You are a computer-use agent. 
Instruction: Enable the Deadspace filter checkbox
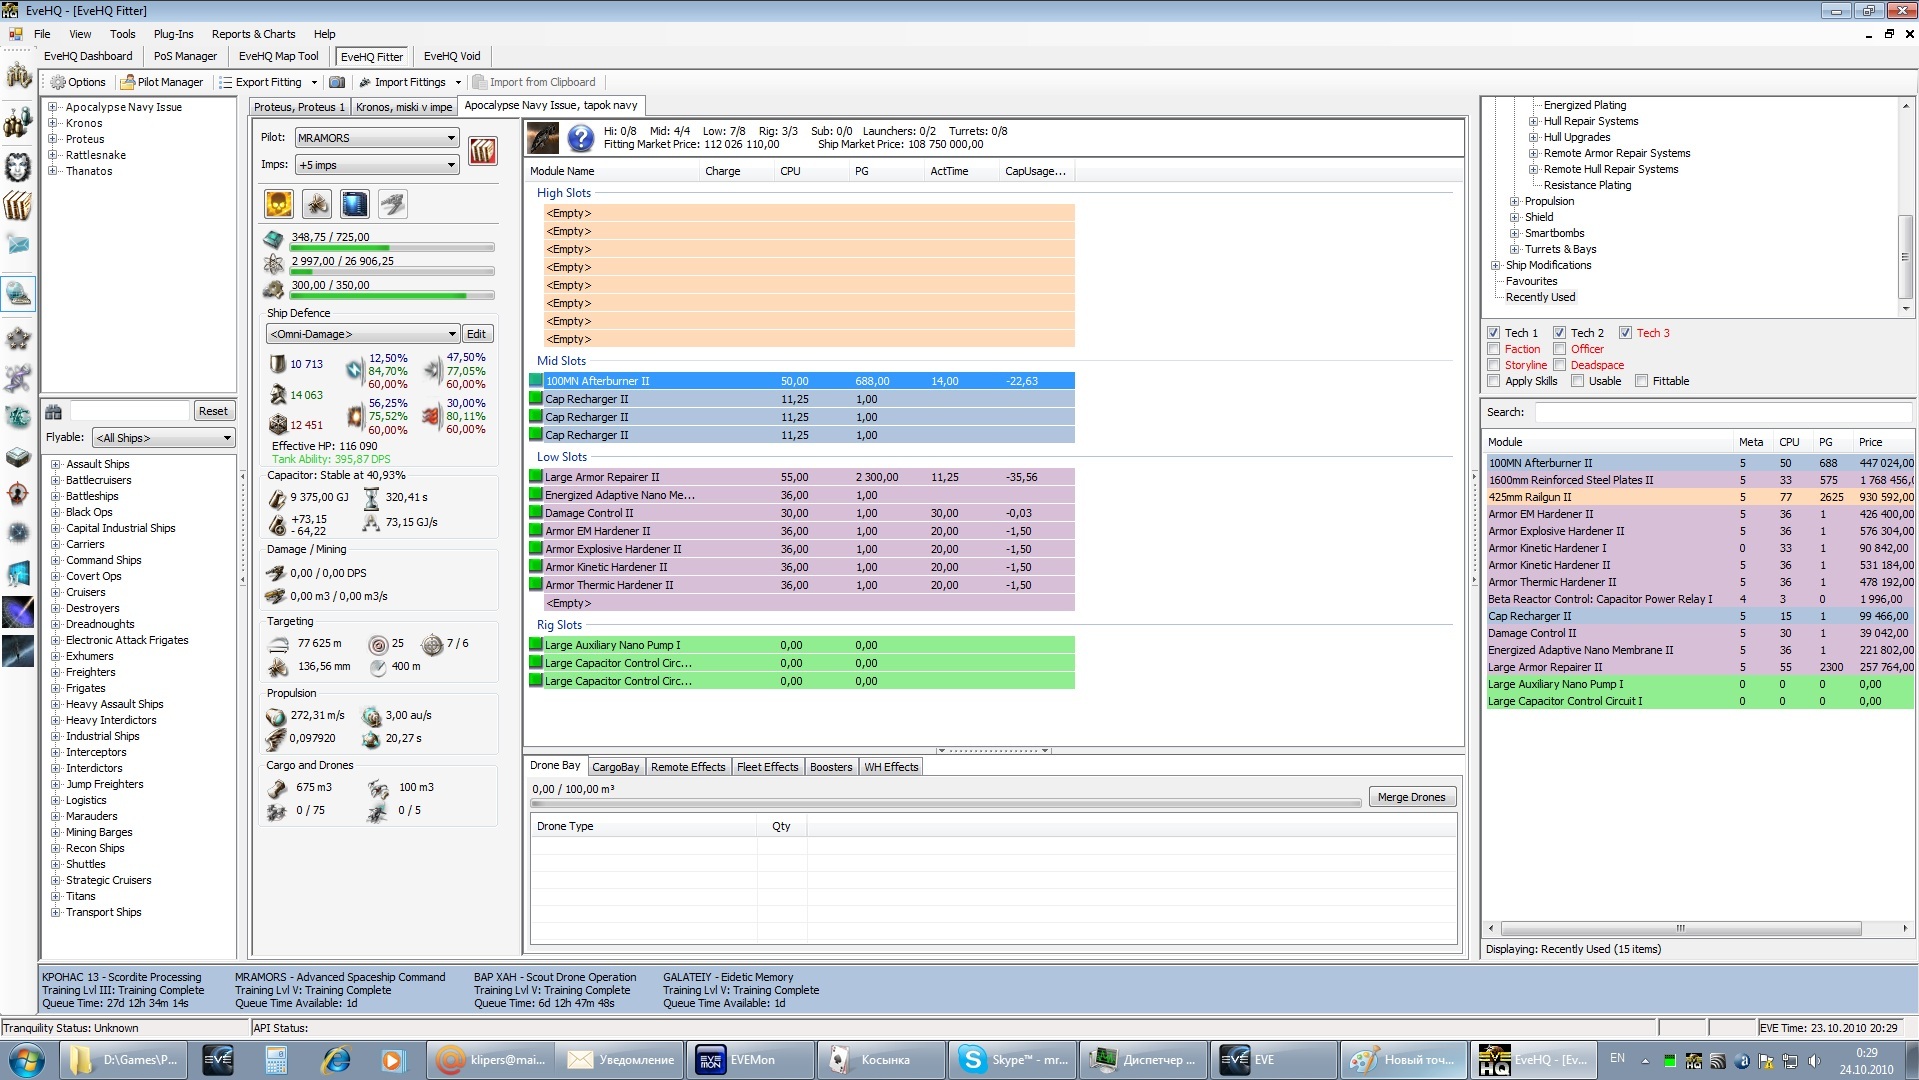(1560, 365)
